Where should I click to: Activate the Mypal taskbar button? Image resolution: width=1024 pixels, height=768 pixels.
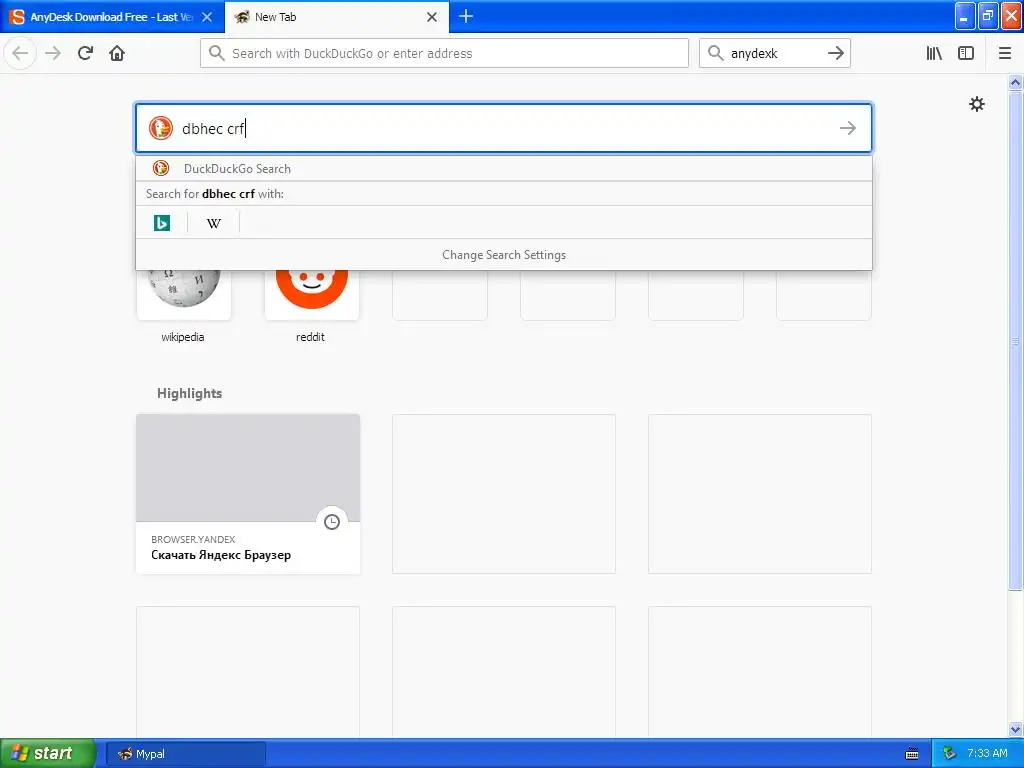(x=185, y=754)
